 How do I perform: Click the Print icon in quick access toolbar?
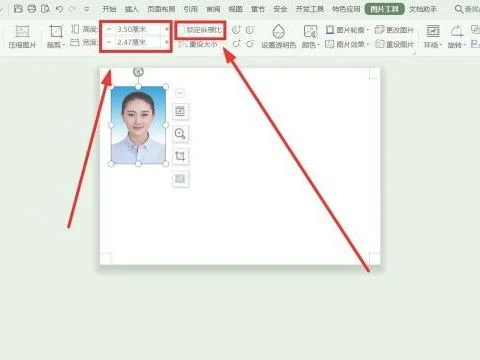pyautogui.click(x=32, y=9)
